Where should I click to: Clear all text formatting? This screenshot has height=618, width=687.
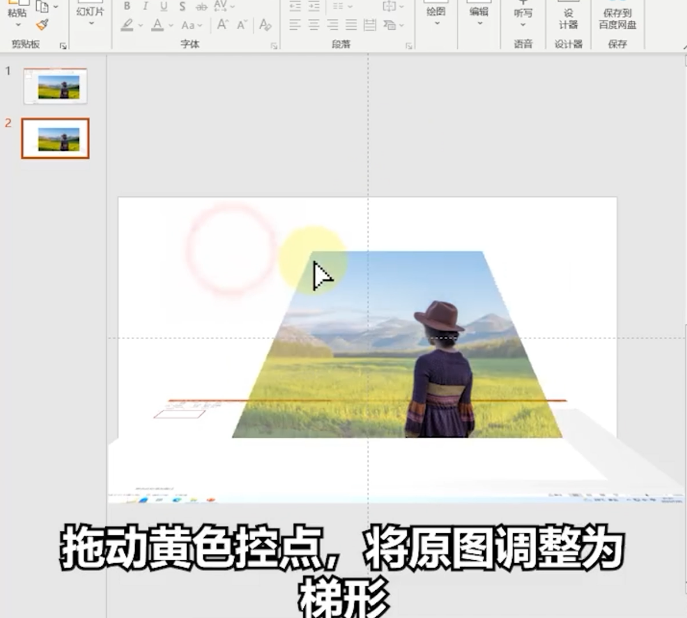(265, 25)
